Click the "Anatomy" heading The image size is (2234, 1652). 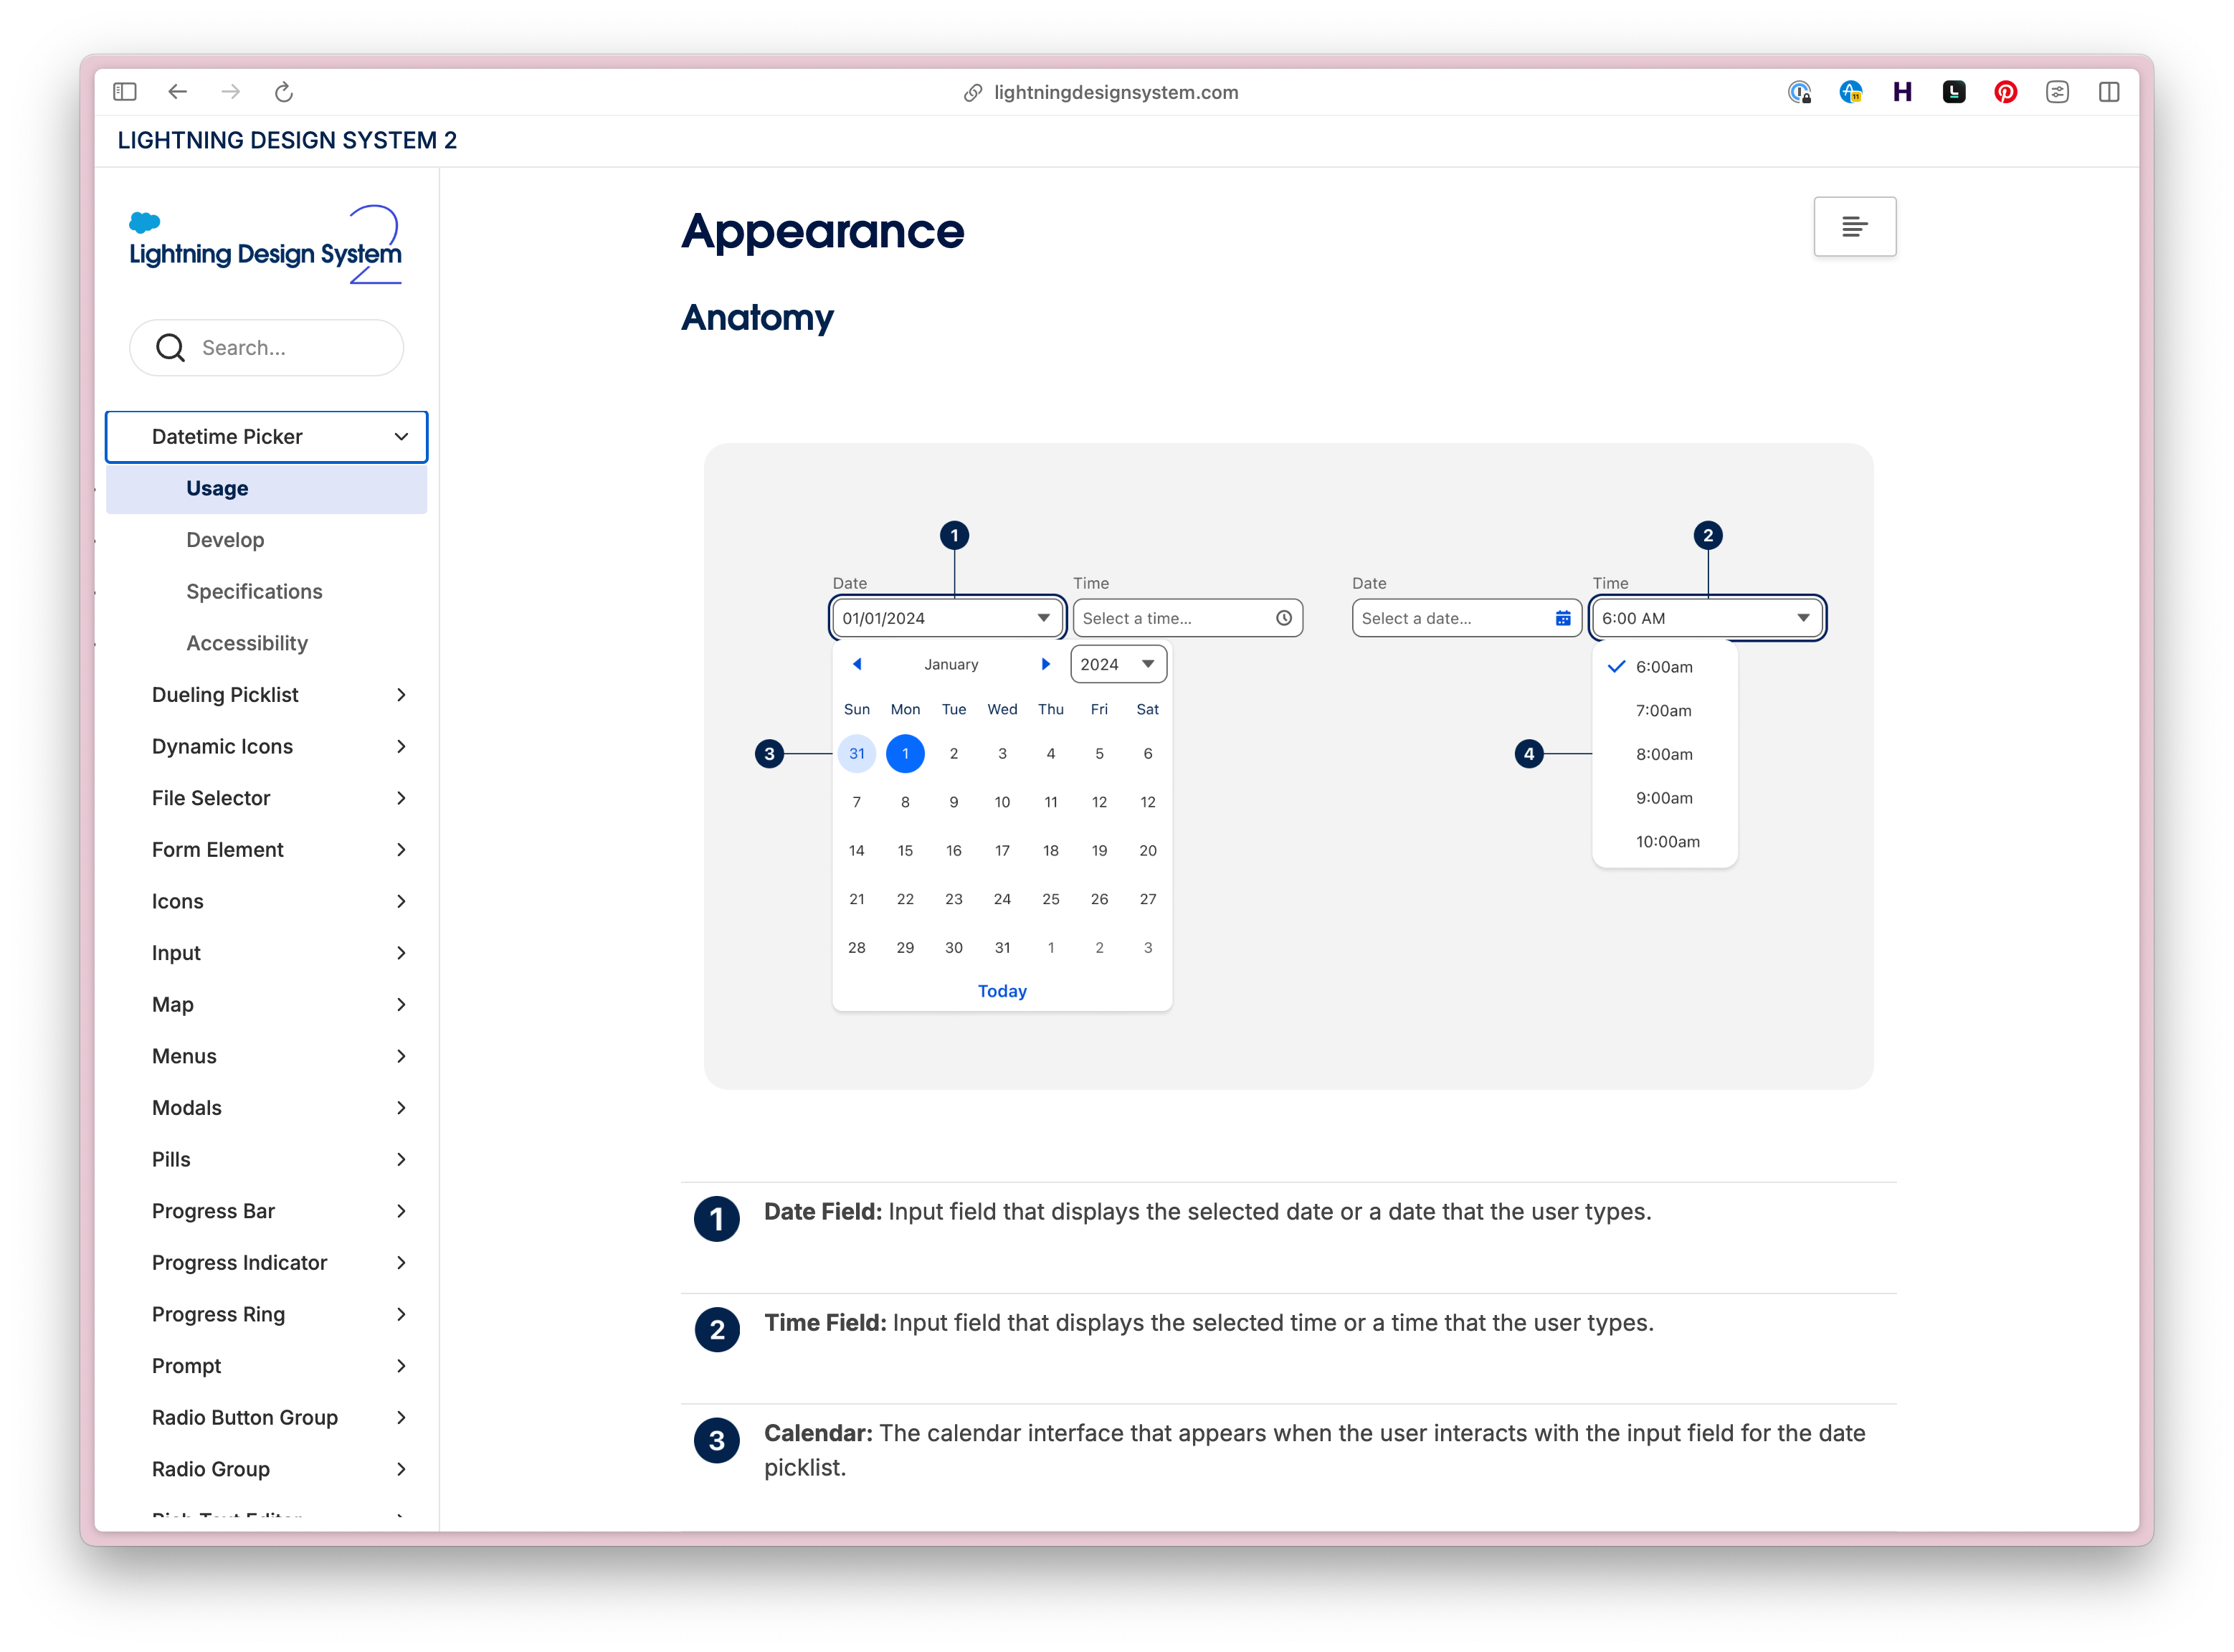(757, 318)
